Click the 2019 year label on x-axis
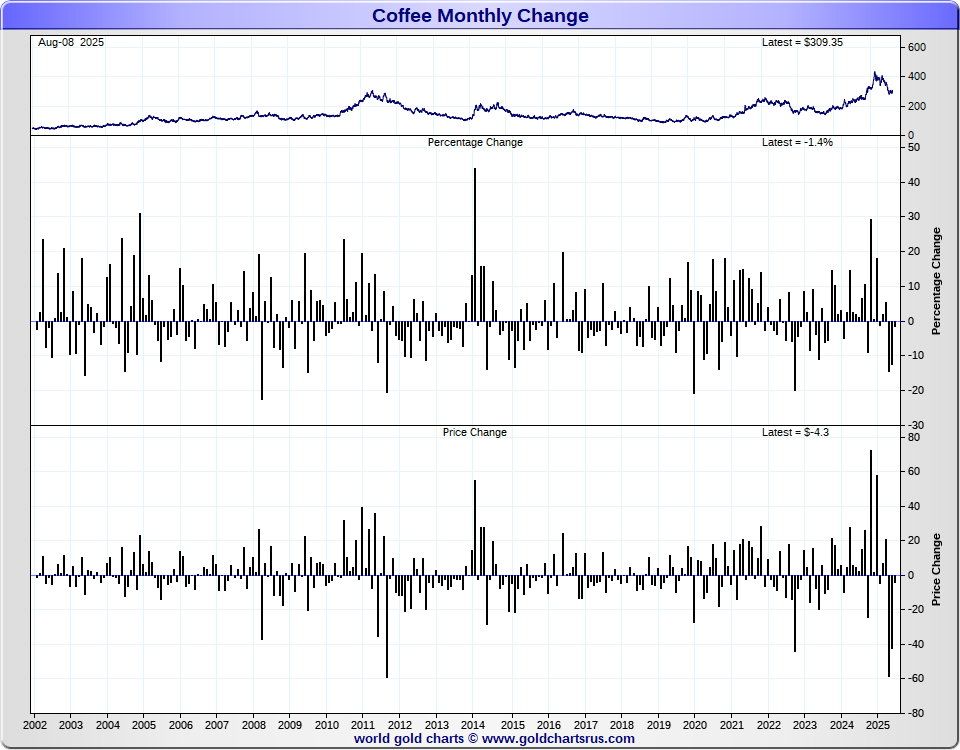960x750 pixels. [x=659, y=725]
